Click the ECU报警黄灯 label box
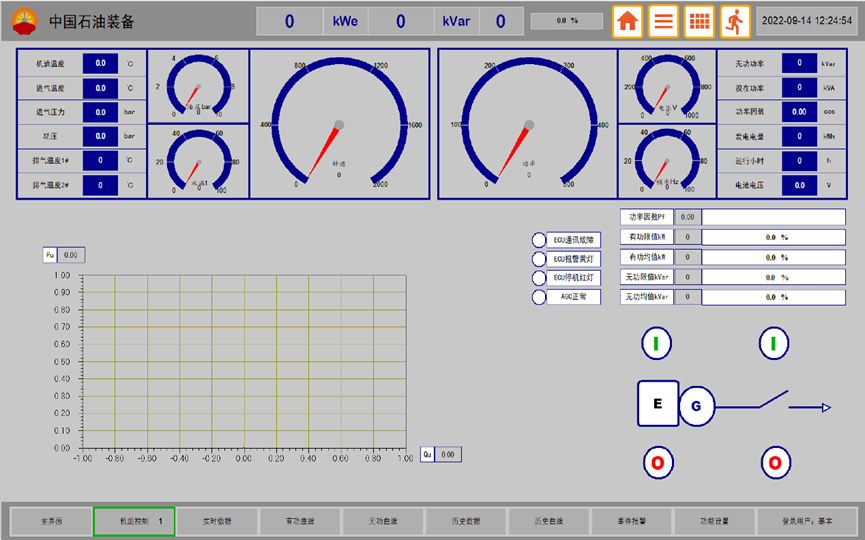This screenshot has height=540, width=865. click(573, 259)
